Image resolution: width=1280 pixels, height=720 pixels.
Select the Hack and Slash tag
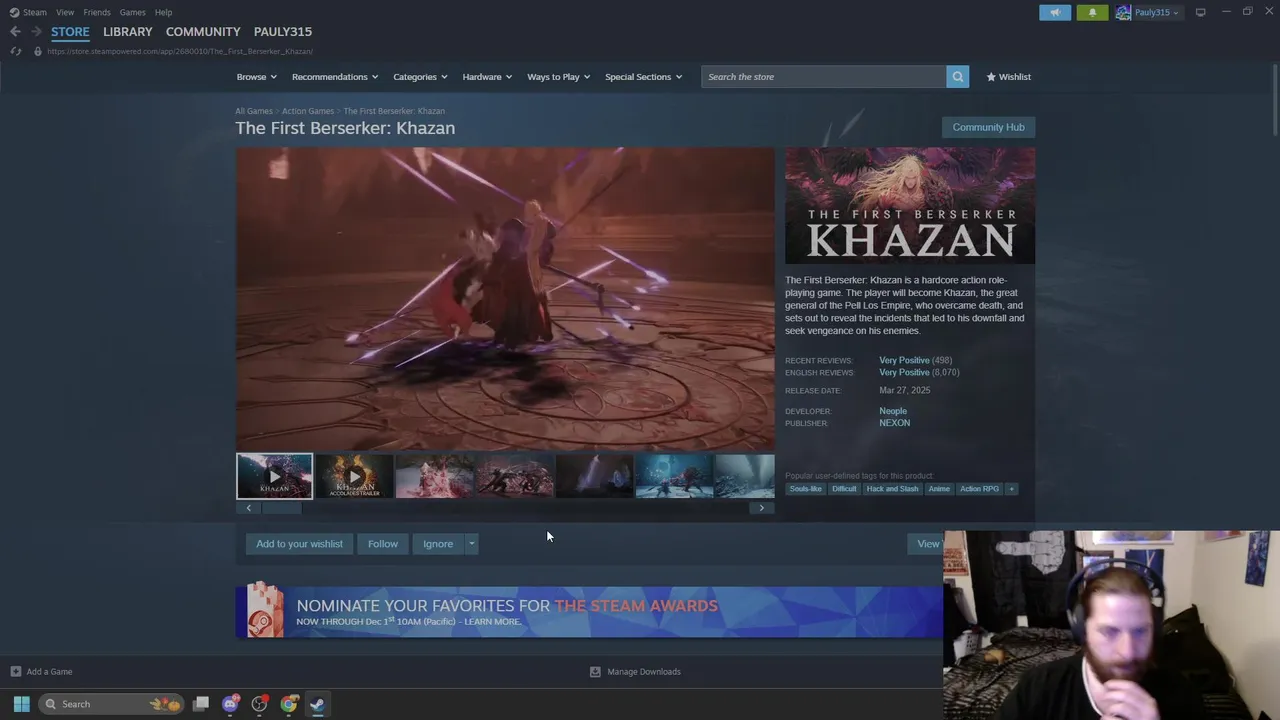point(892,489)
